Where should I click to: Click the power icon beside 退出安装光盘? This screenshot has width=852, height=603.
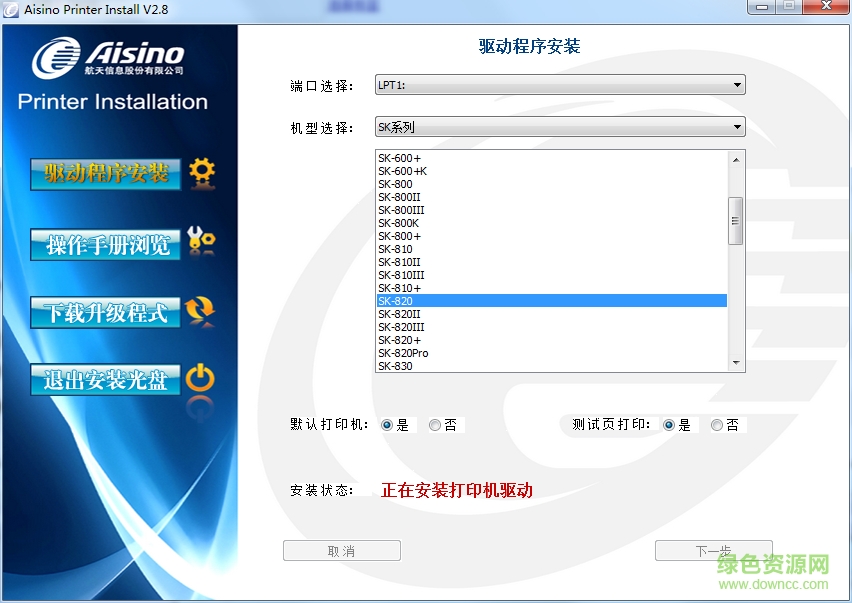pyautogui.click(x=199, y=380)
